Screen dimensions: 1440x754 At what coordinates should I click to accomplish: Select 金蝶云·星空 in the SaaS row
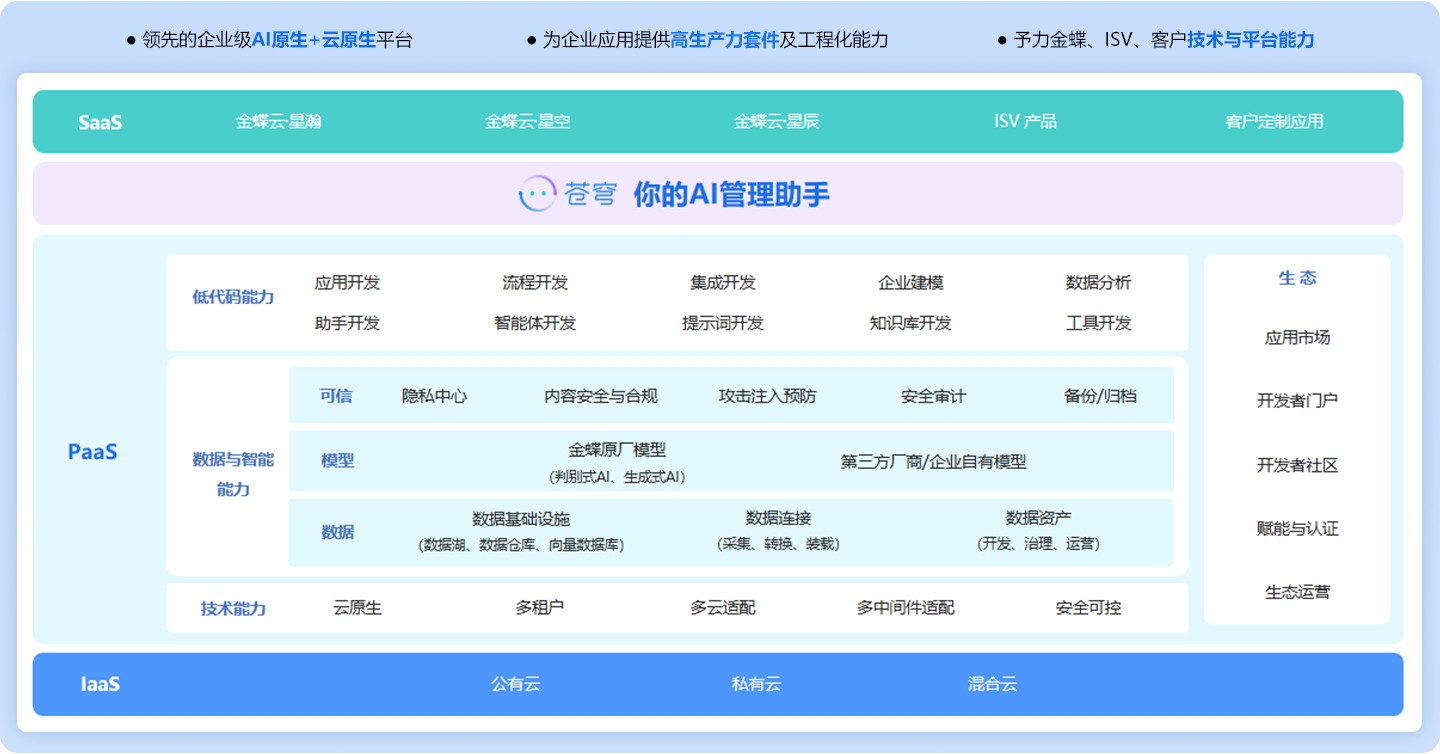coord(528,121)
